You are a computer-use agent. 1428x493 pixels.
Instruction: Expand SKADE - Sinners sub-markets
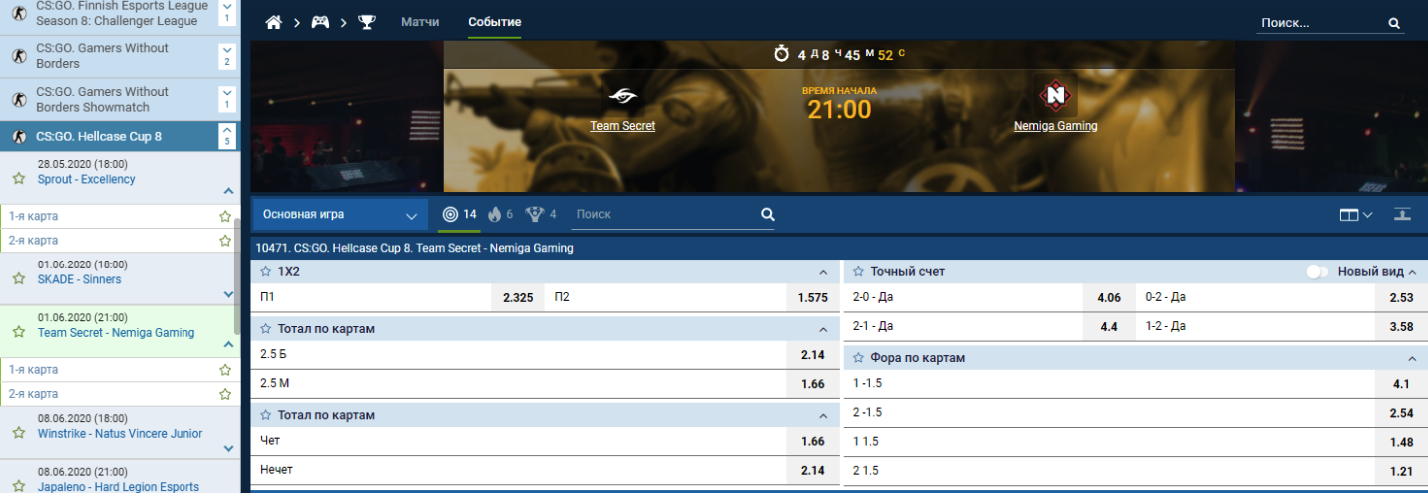point(228,294)
